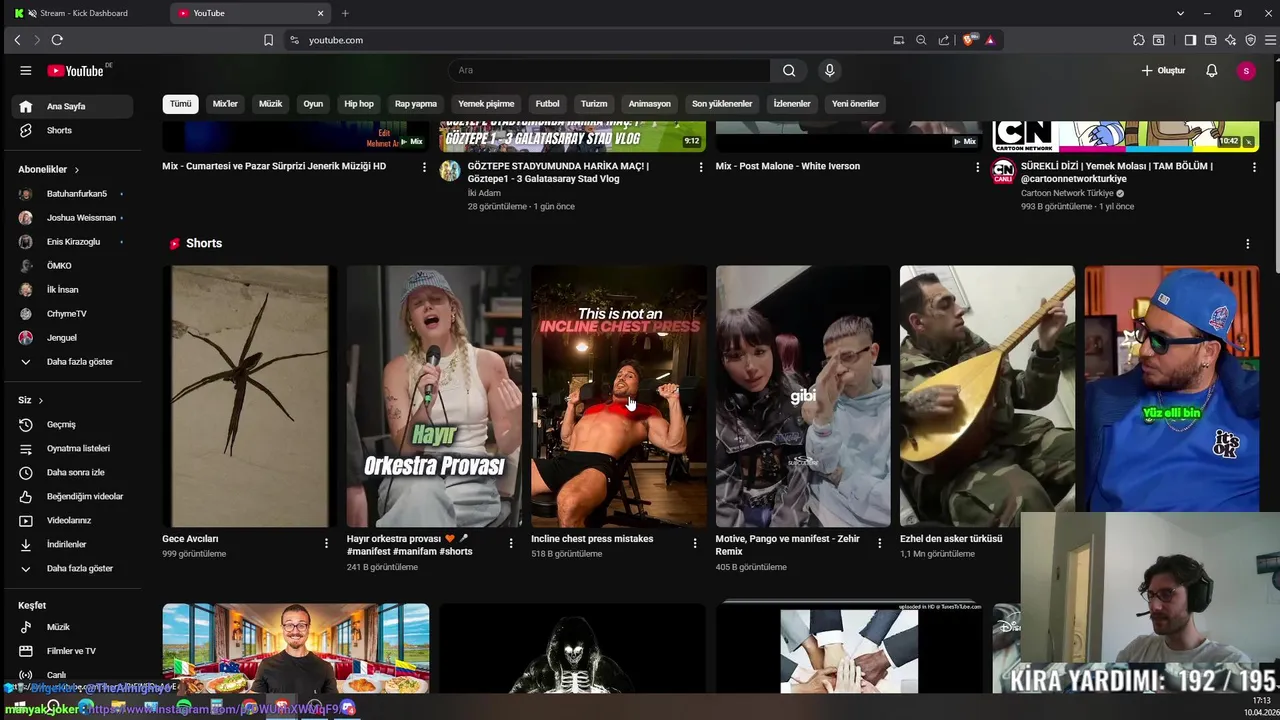The height and width of the screenshot is (720, 1280).
Task: Bookmark this page in address bar
Action: click(268, 40)
